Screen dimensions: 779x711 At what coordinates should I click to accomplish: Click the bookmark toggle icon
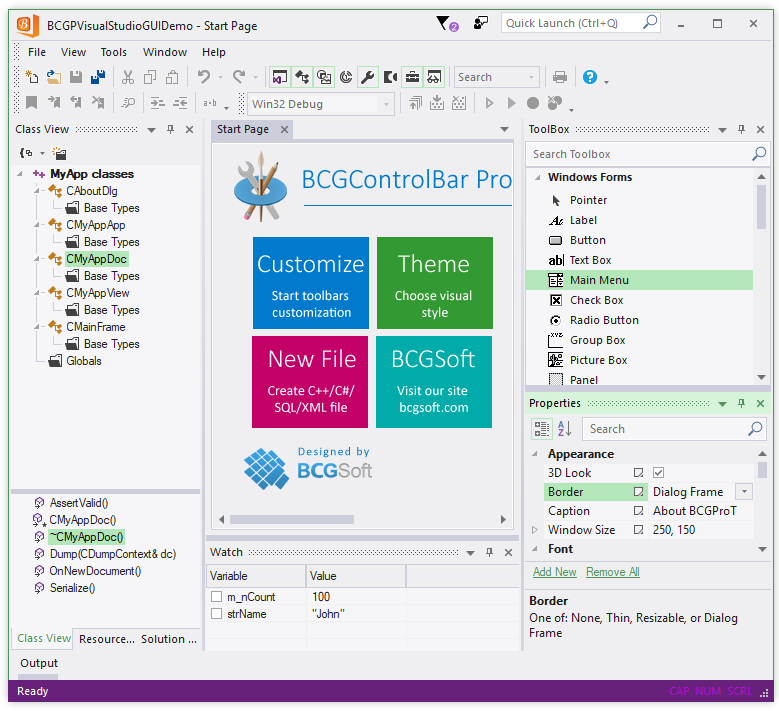click(32, 103)
